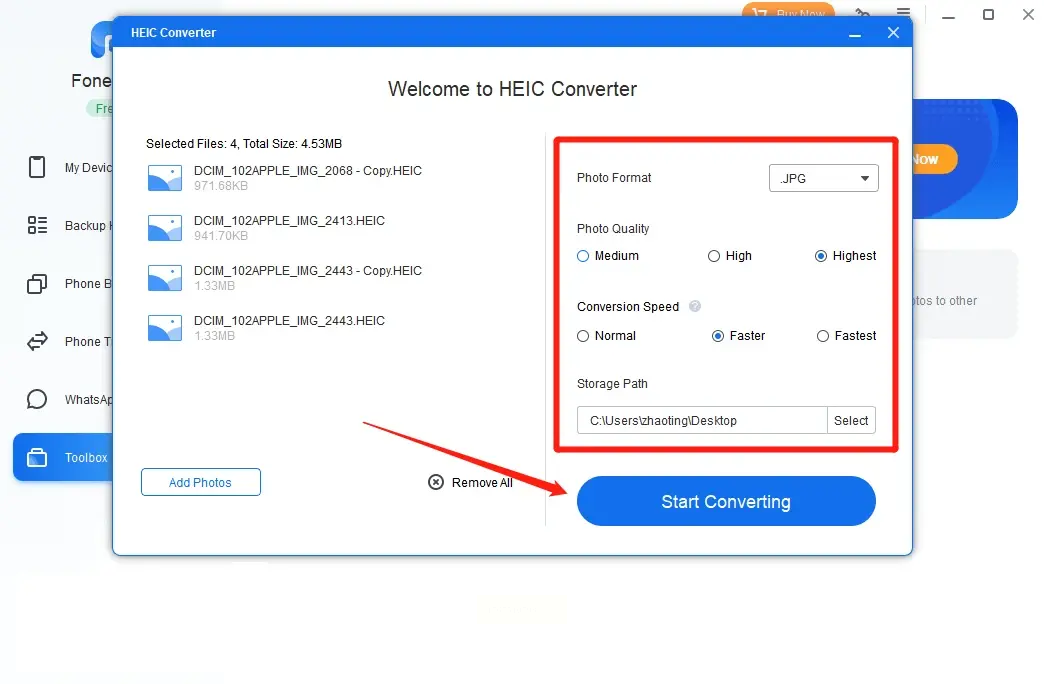Select the High photo quality option
This screenshot has height=684, width=1044.
coord(730,256)
